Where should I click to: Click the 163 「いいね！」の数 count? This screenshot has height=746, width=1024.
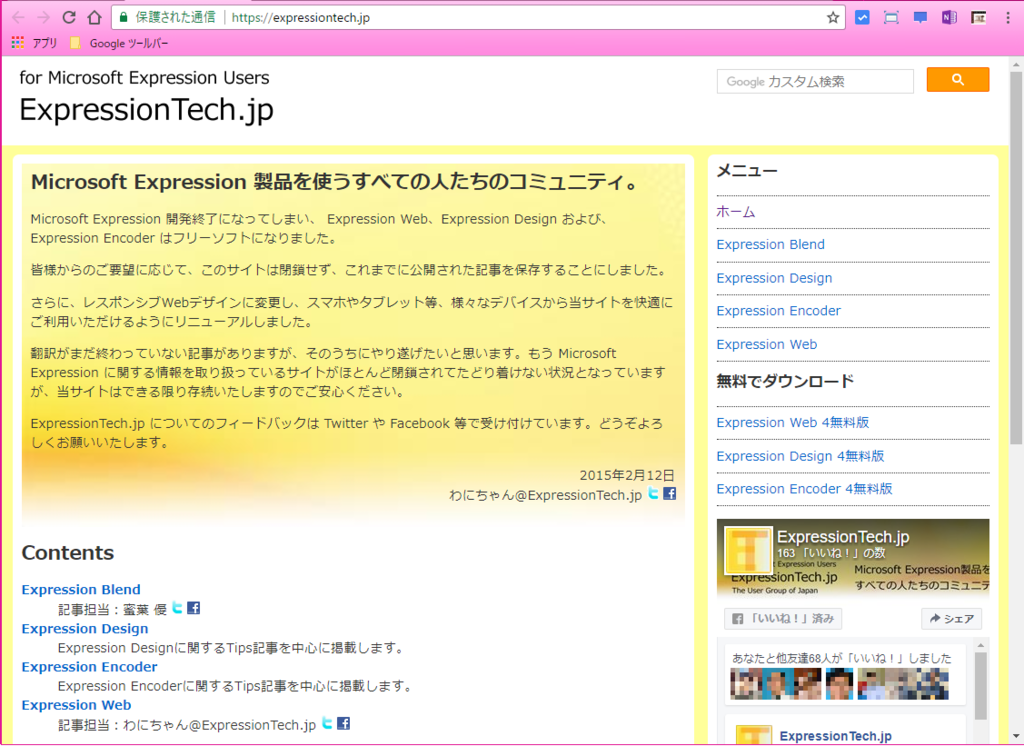[831, 553]
